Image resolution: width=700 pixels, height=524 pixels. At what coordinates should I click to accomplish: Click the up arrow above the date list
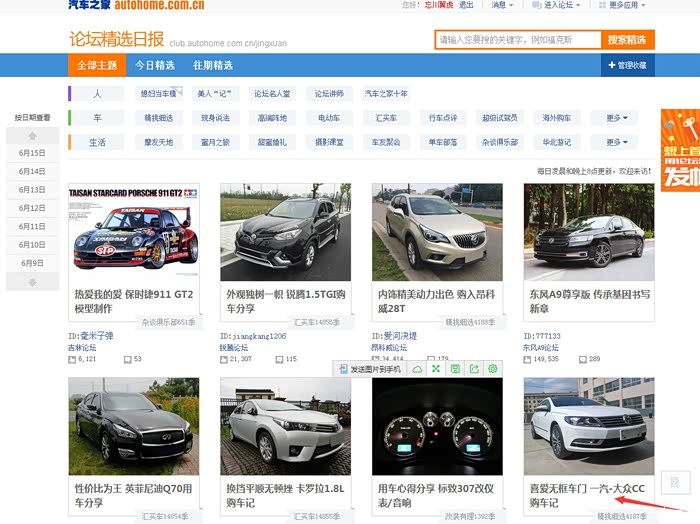tap(32, 135)
